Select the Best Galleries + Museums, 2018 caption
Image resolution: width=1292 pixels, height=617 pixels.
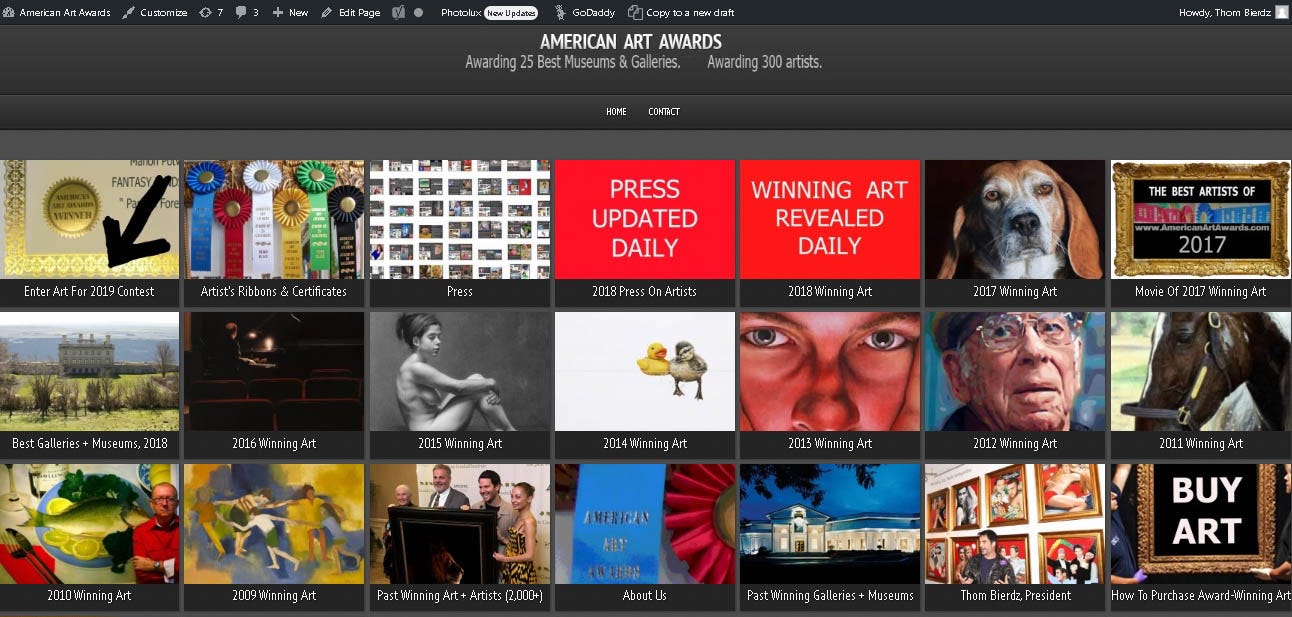pos(89,444)
